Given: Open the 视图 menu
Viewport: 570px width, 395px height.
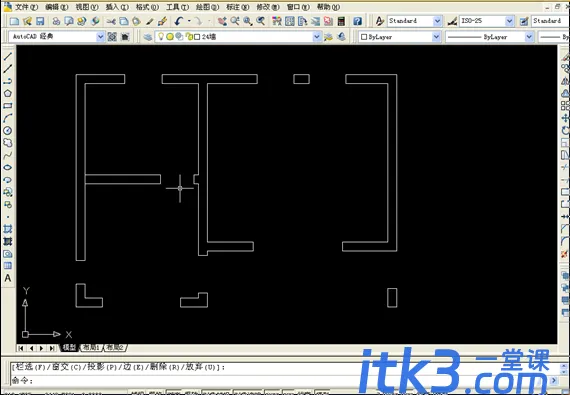Looking at the screenshot, I should [x=87, y=7].
